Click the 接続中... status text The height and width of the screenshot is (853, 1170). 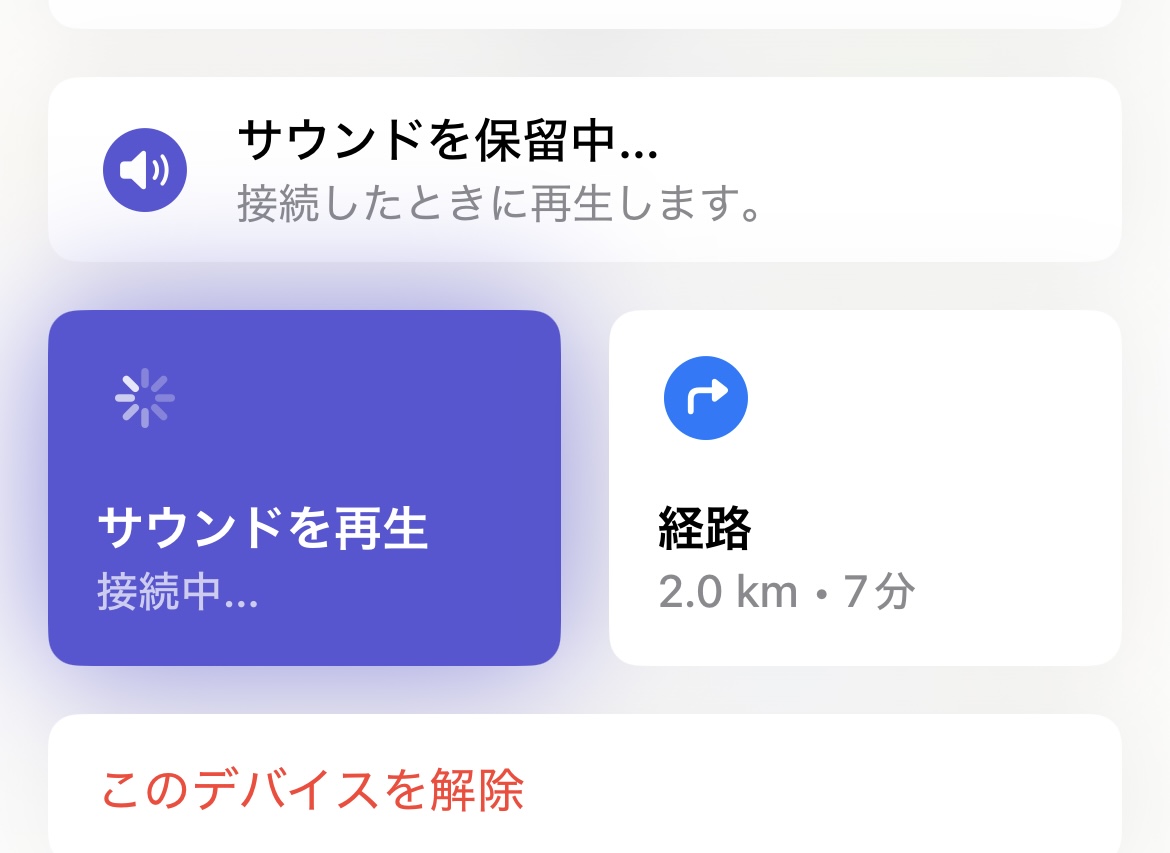178,593
